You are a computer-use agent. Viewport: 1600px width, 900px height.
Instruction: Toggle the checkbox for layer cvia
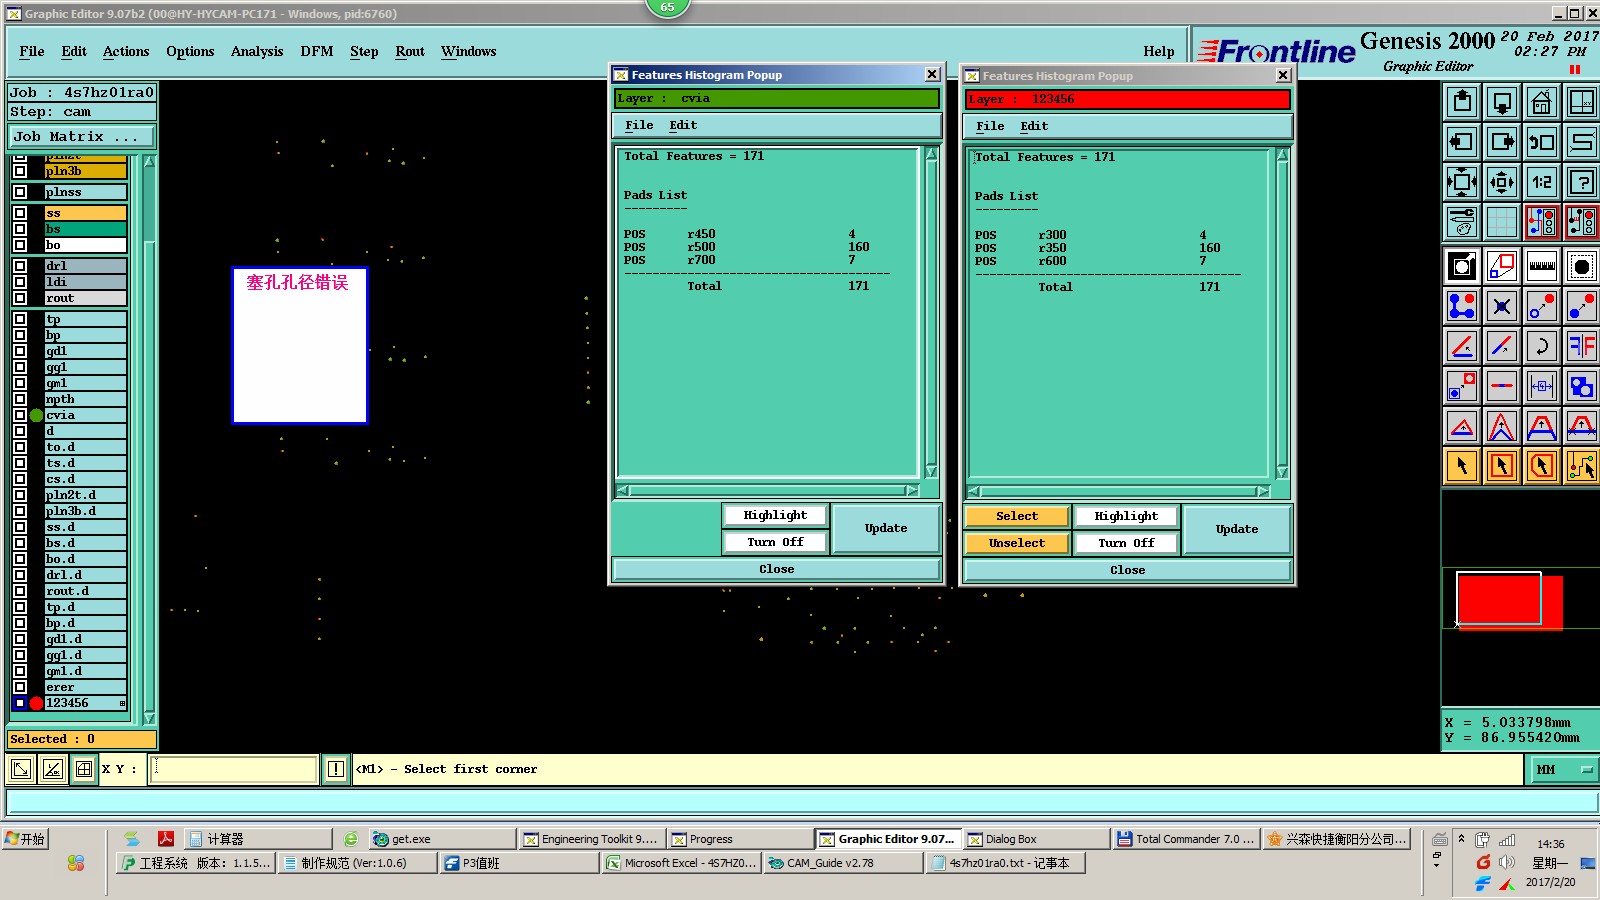(20, 415)
